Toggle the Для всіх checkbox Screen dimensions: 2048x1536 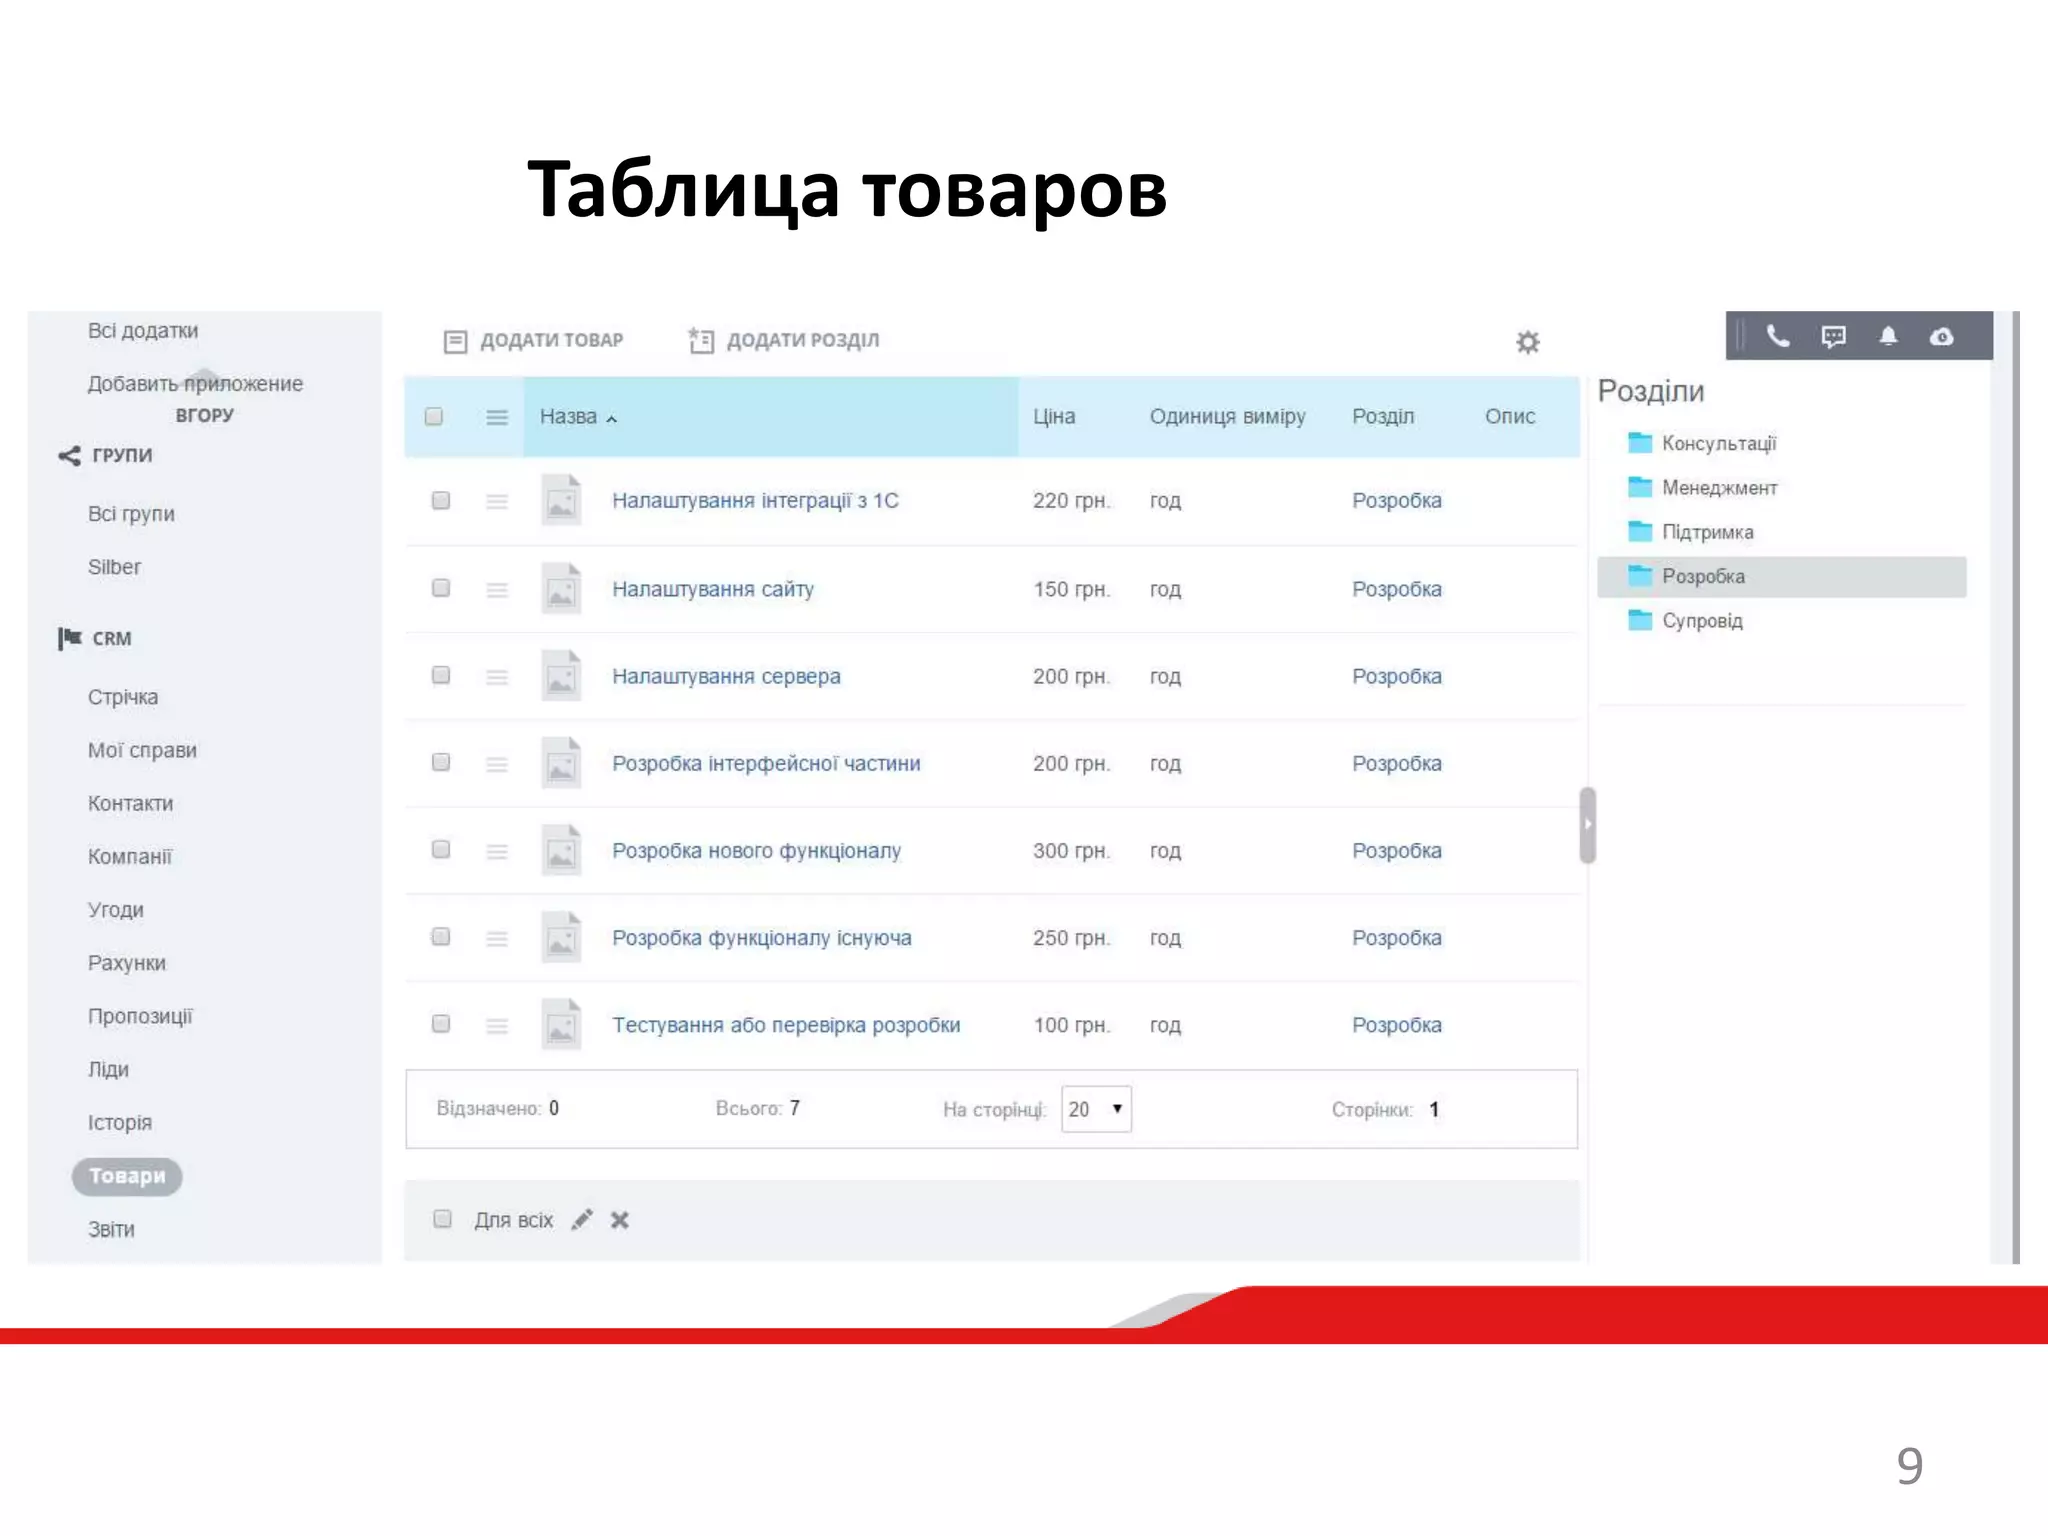442,1218
